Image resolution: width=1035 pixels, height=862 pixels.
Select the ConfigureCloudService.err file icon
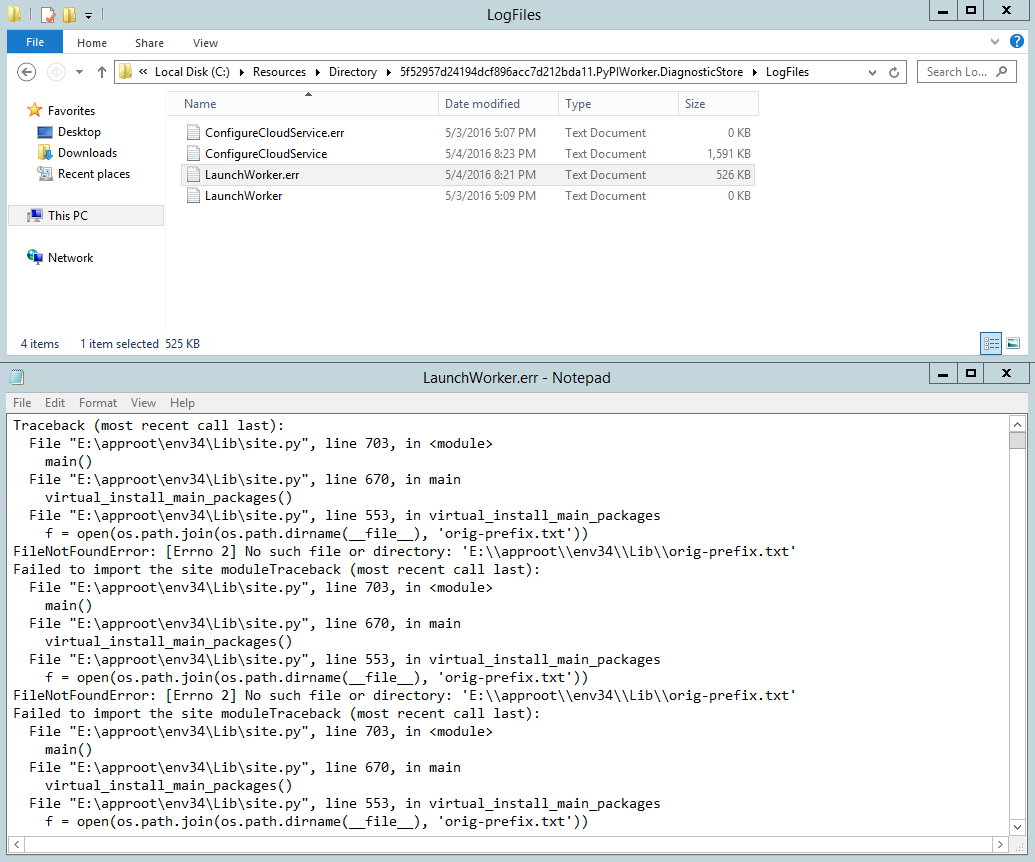pos(194,133)
